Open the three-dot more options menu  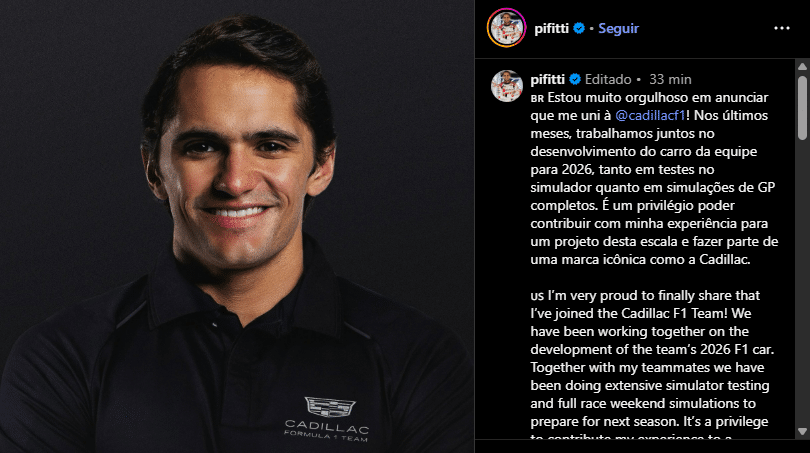pos(782,28)
